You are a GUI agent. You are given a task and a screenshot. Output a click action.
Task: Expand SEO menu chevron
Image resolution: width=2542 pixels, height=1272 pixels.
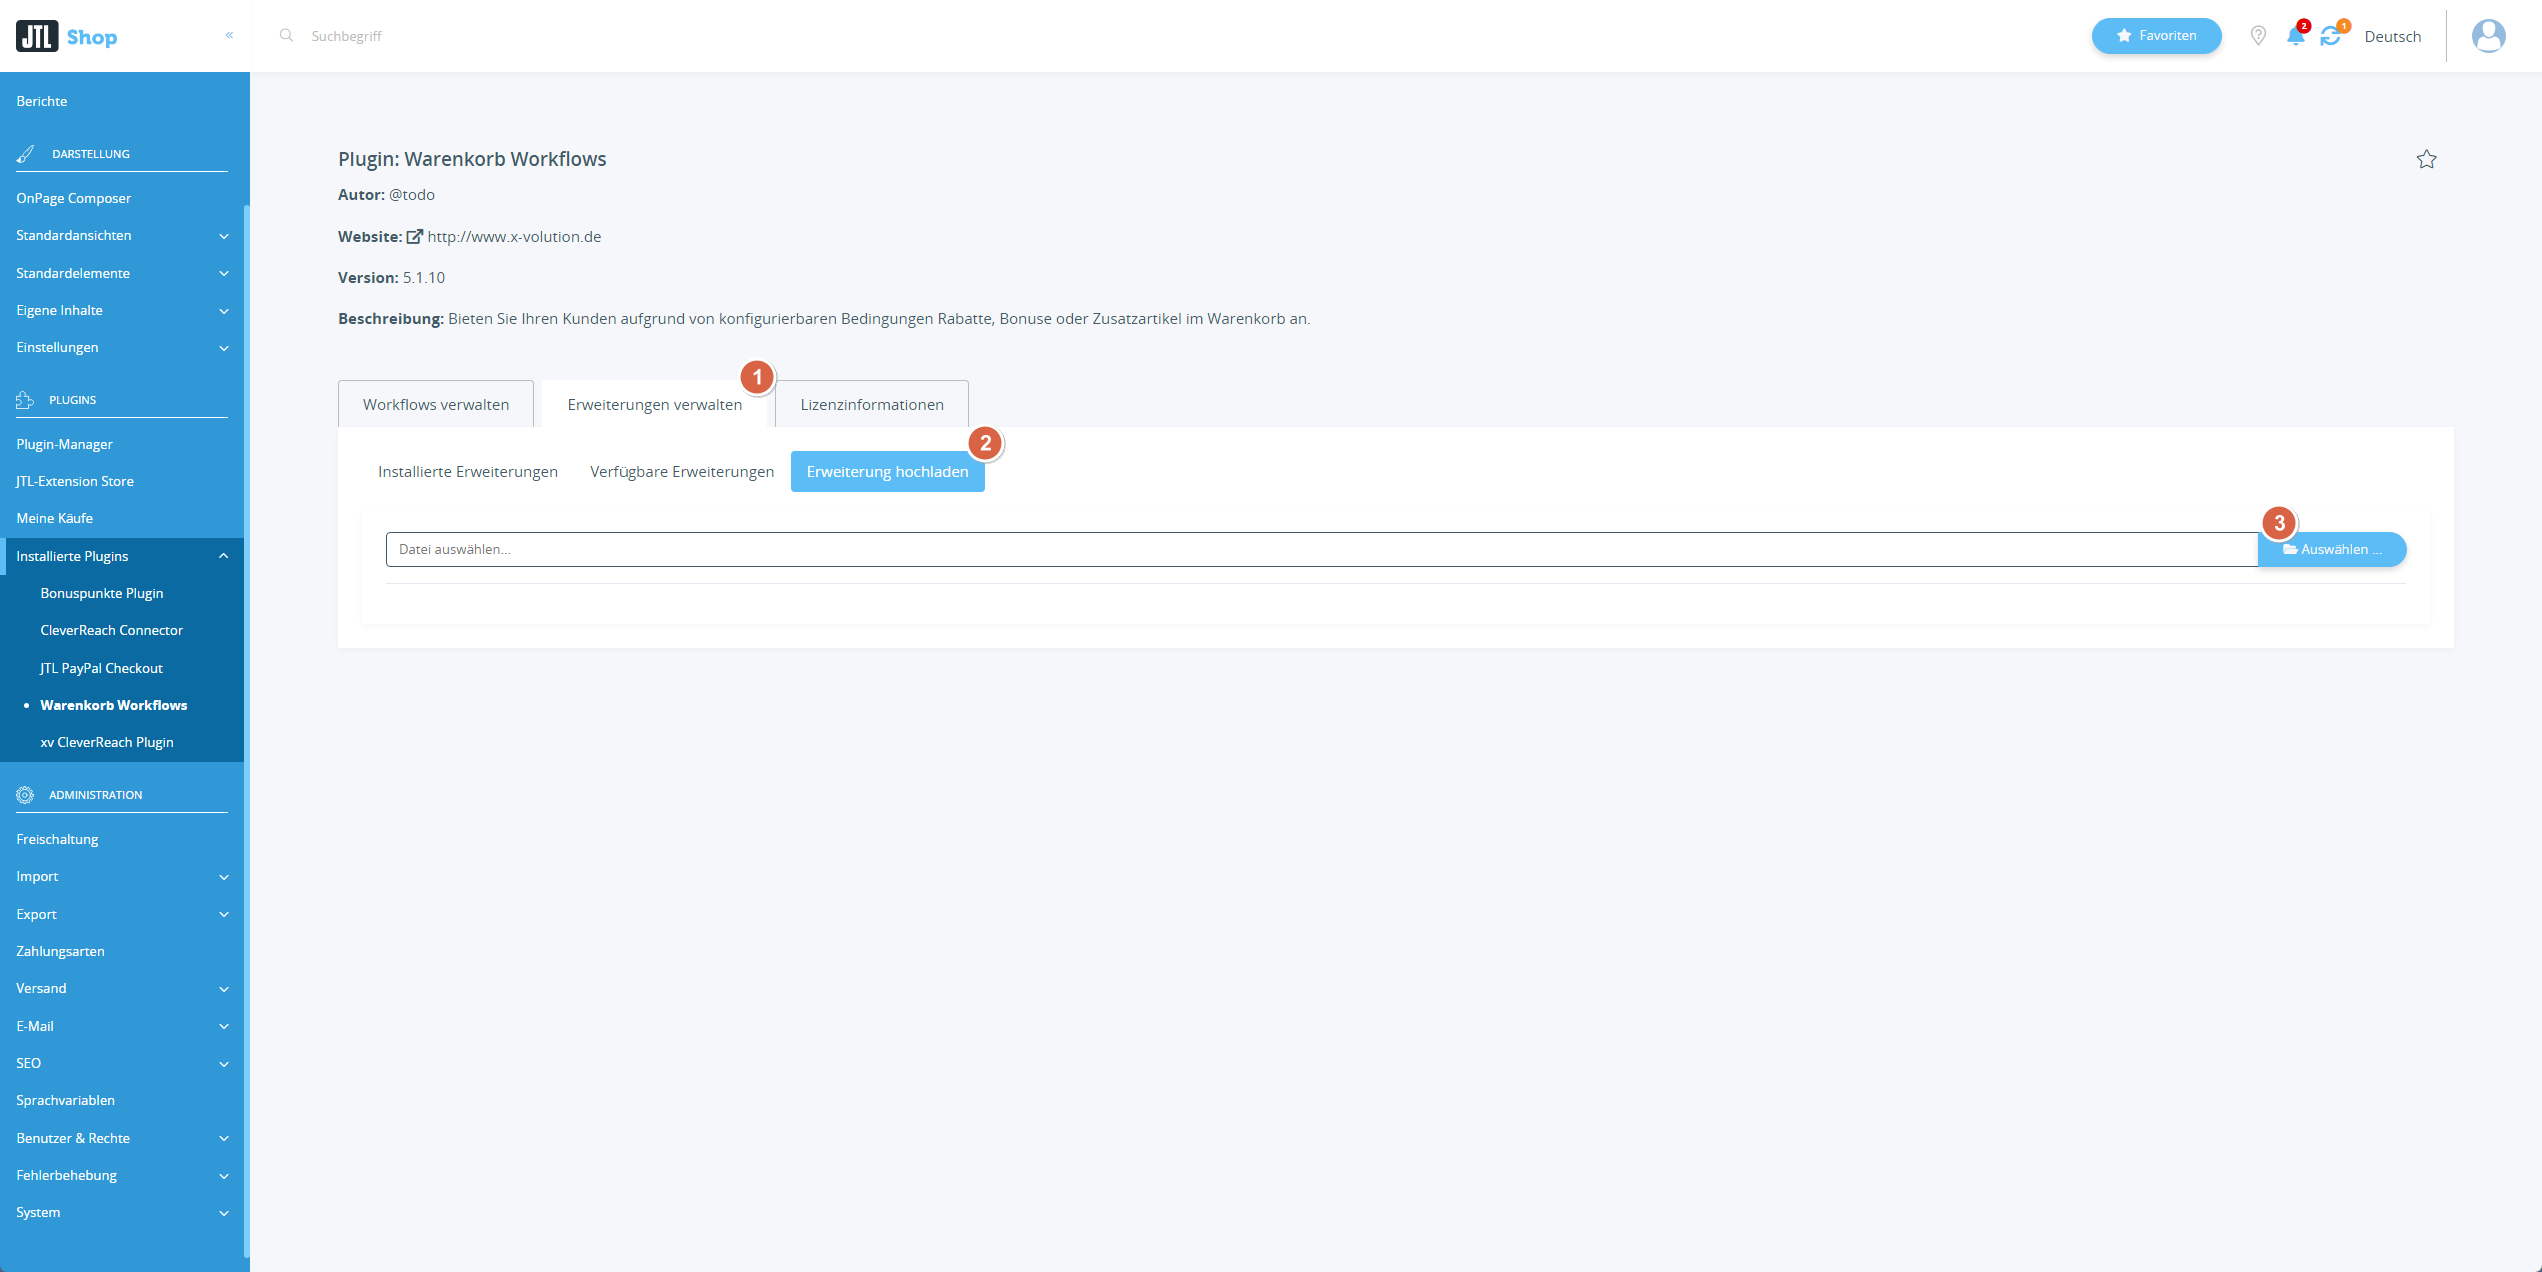coord(224,1064)
